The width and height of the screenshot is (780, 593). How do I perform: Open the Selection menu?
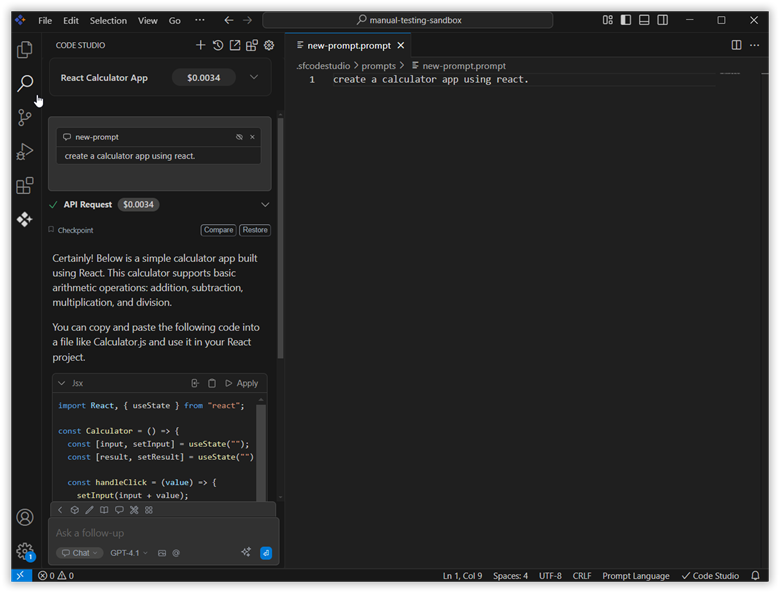[108, 20]
